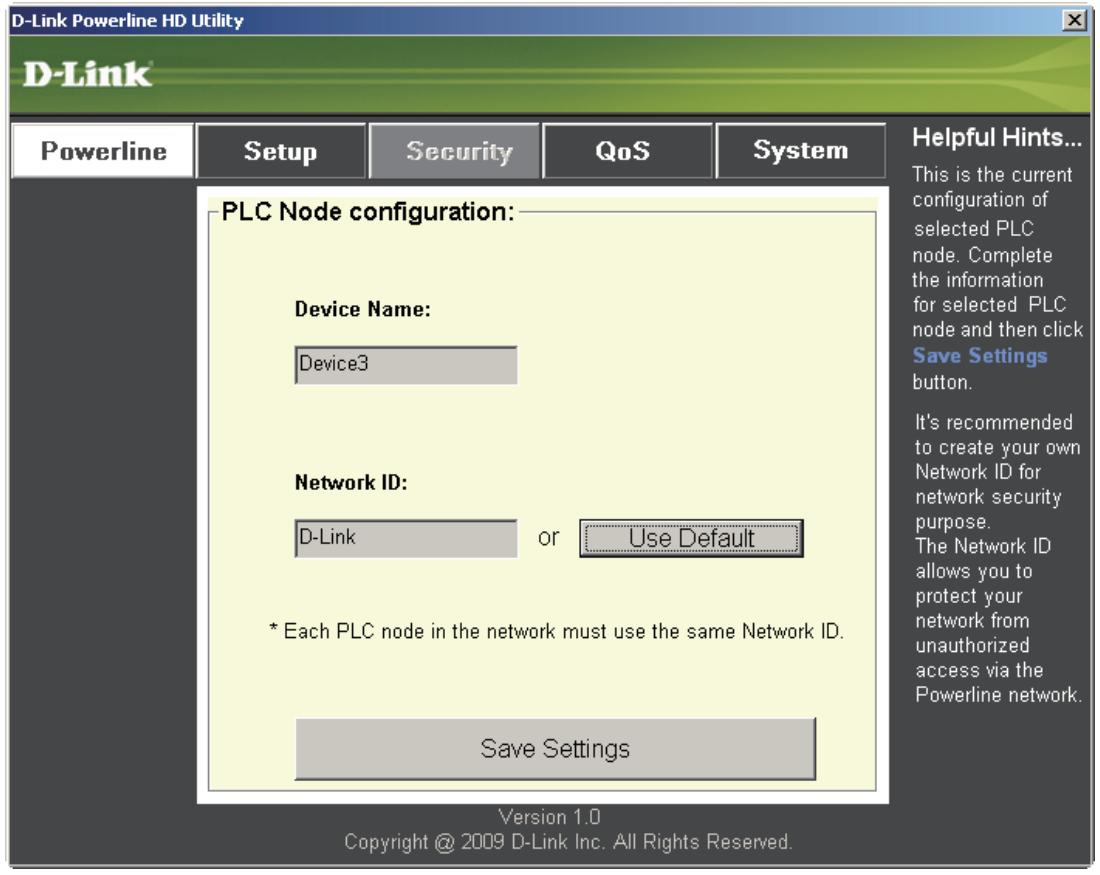1100x875 pixels.
Task: Click the Save Settings button
Action: pyautogui.click(x=555, y=749)
